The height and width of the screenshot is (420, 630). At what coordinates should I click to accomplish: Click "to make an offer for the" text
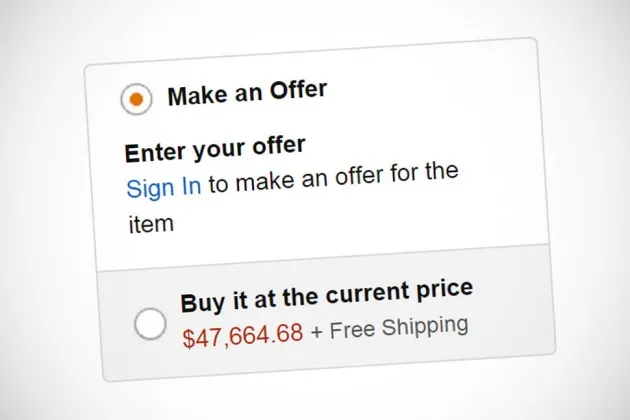point(332,177)
